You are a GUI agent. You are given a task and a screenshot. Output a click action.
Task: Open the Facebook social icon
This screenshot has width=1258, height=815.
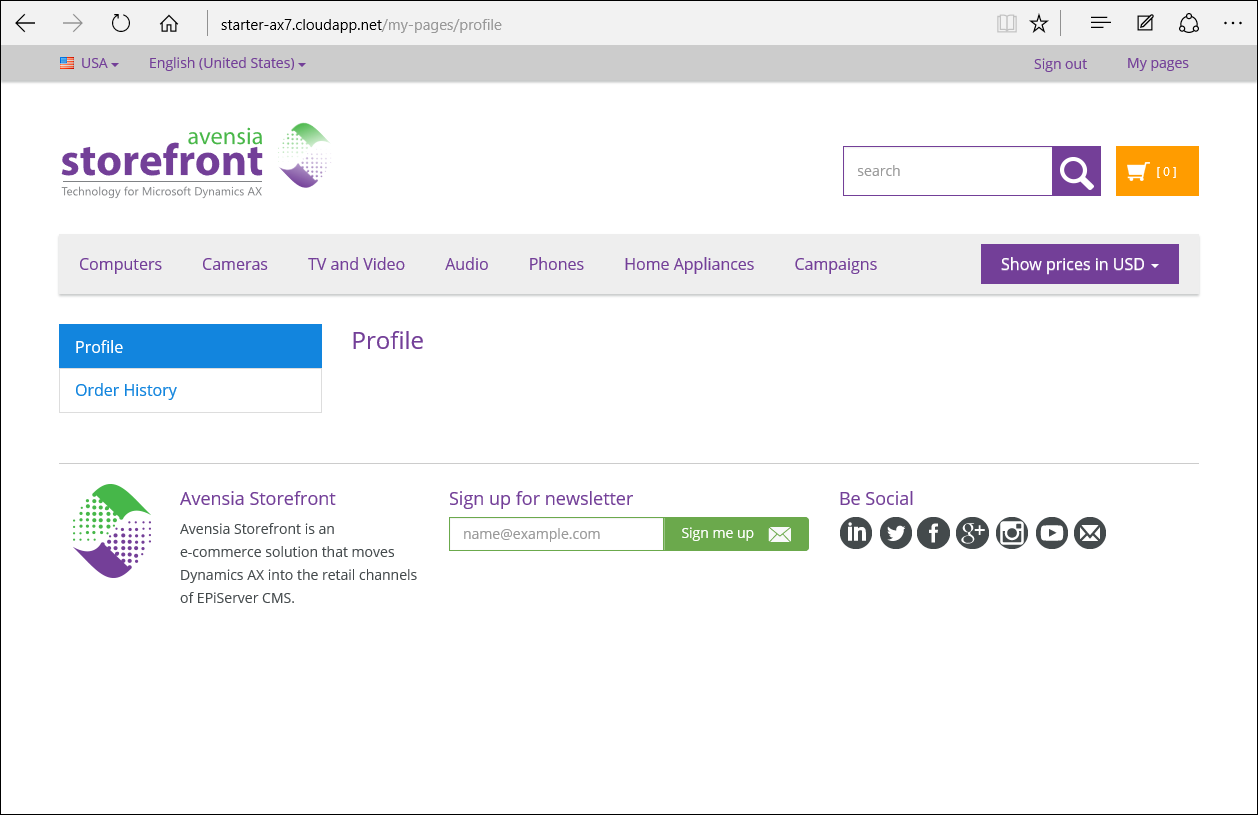click(934, 533)
